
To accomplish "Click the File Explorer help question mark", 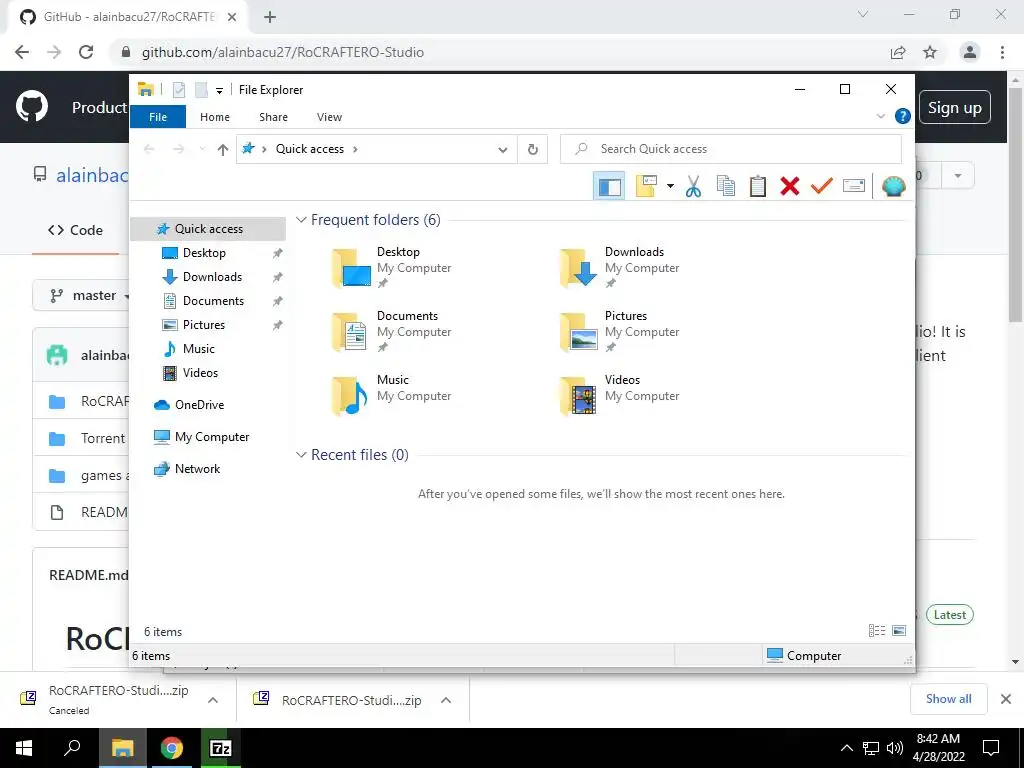I will [903, 116].
